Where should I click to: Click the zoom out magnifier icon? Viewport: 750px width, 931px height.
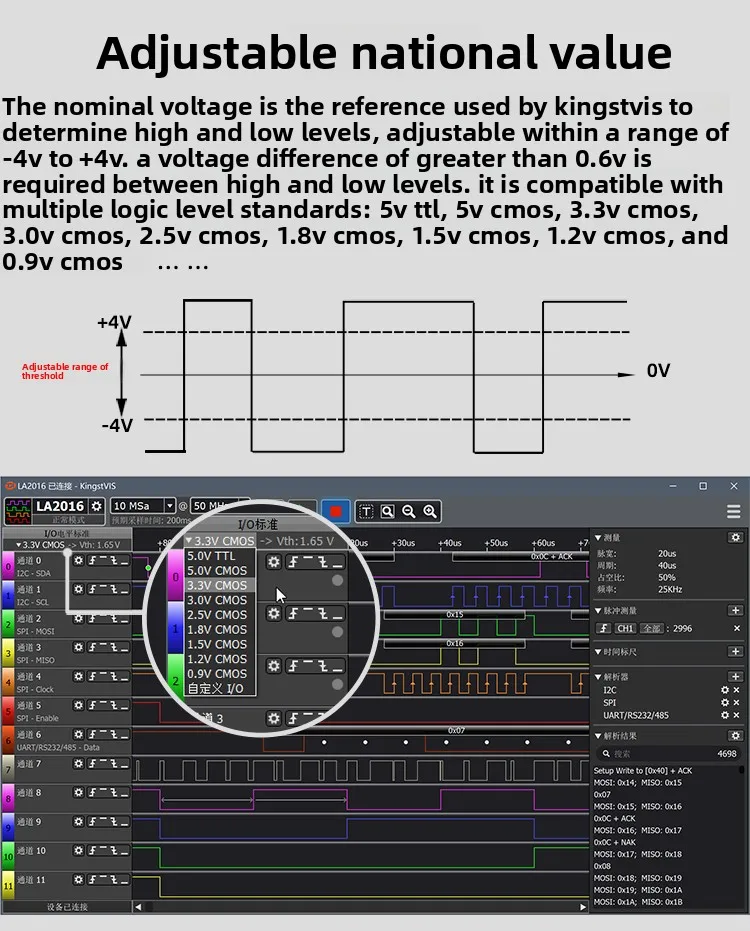tap(409, 511)
